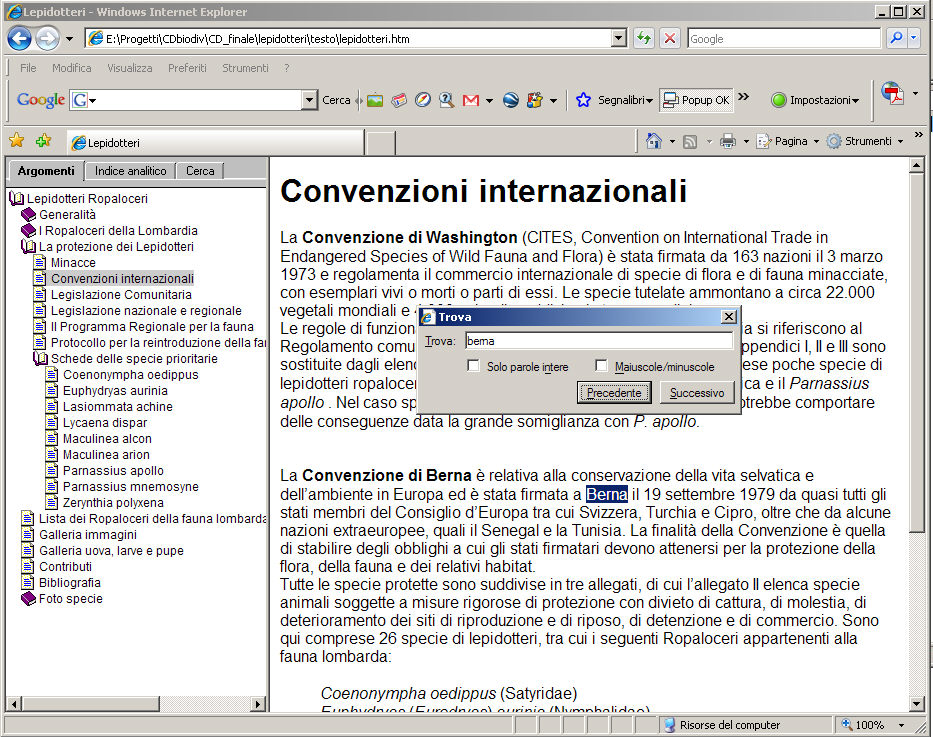933x737 pixels.
Task: Click the Gmail envelope icon in Google toolbar
Action: (x=471, y=100)
